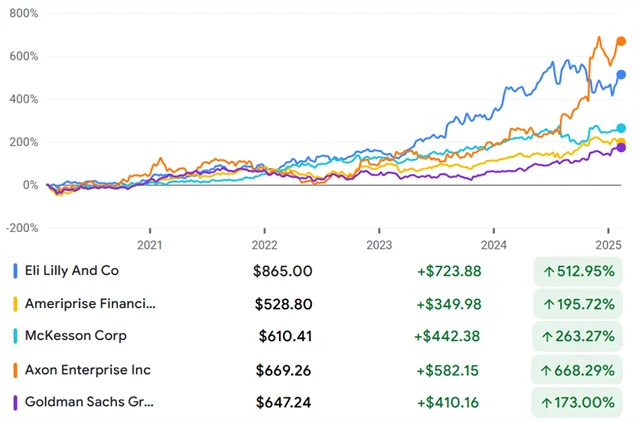Click the +$582.15 Axon gain value

point(447,371)
